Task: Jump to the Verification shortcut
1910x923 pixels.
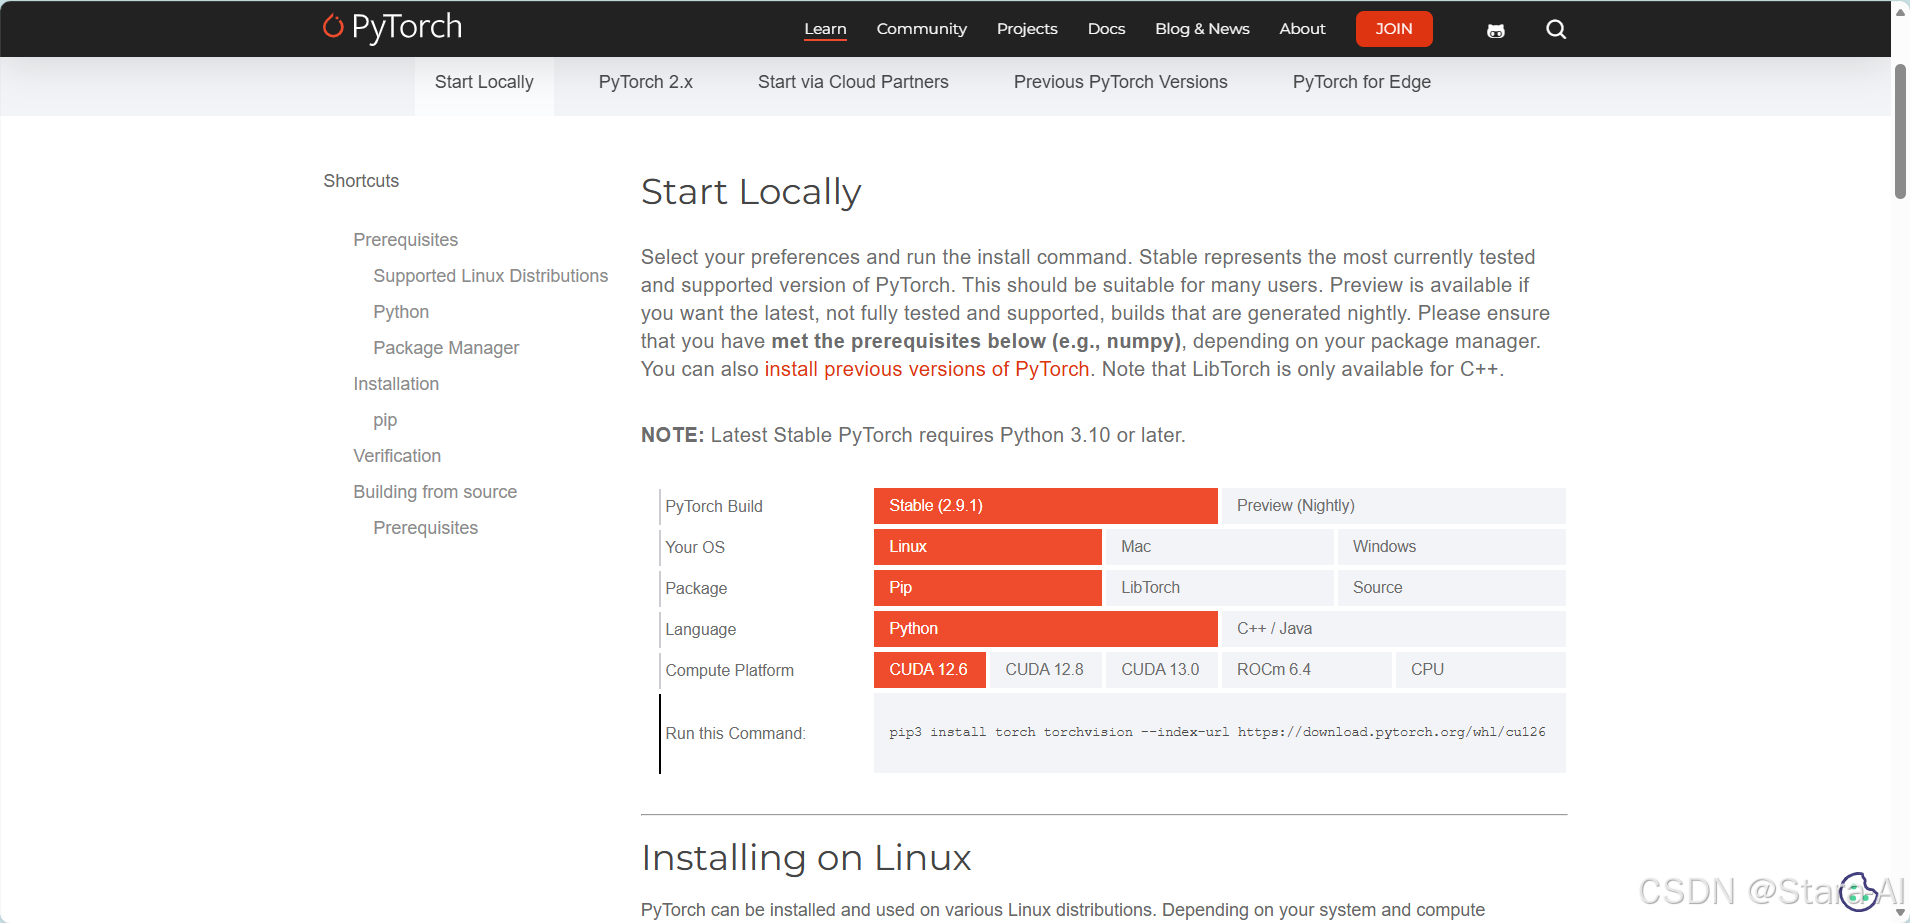Action: (397, 456)
